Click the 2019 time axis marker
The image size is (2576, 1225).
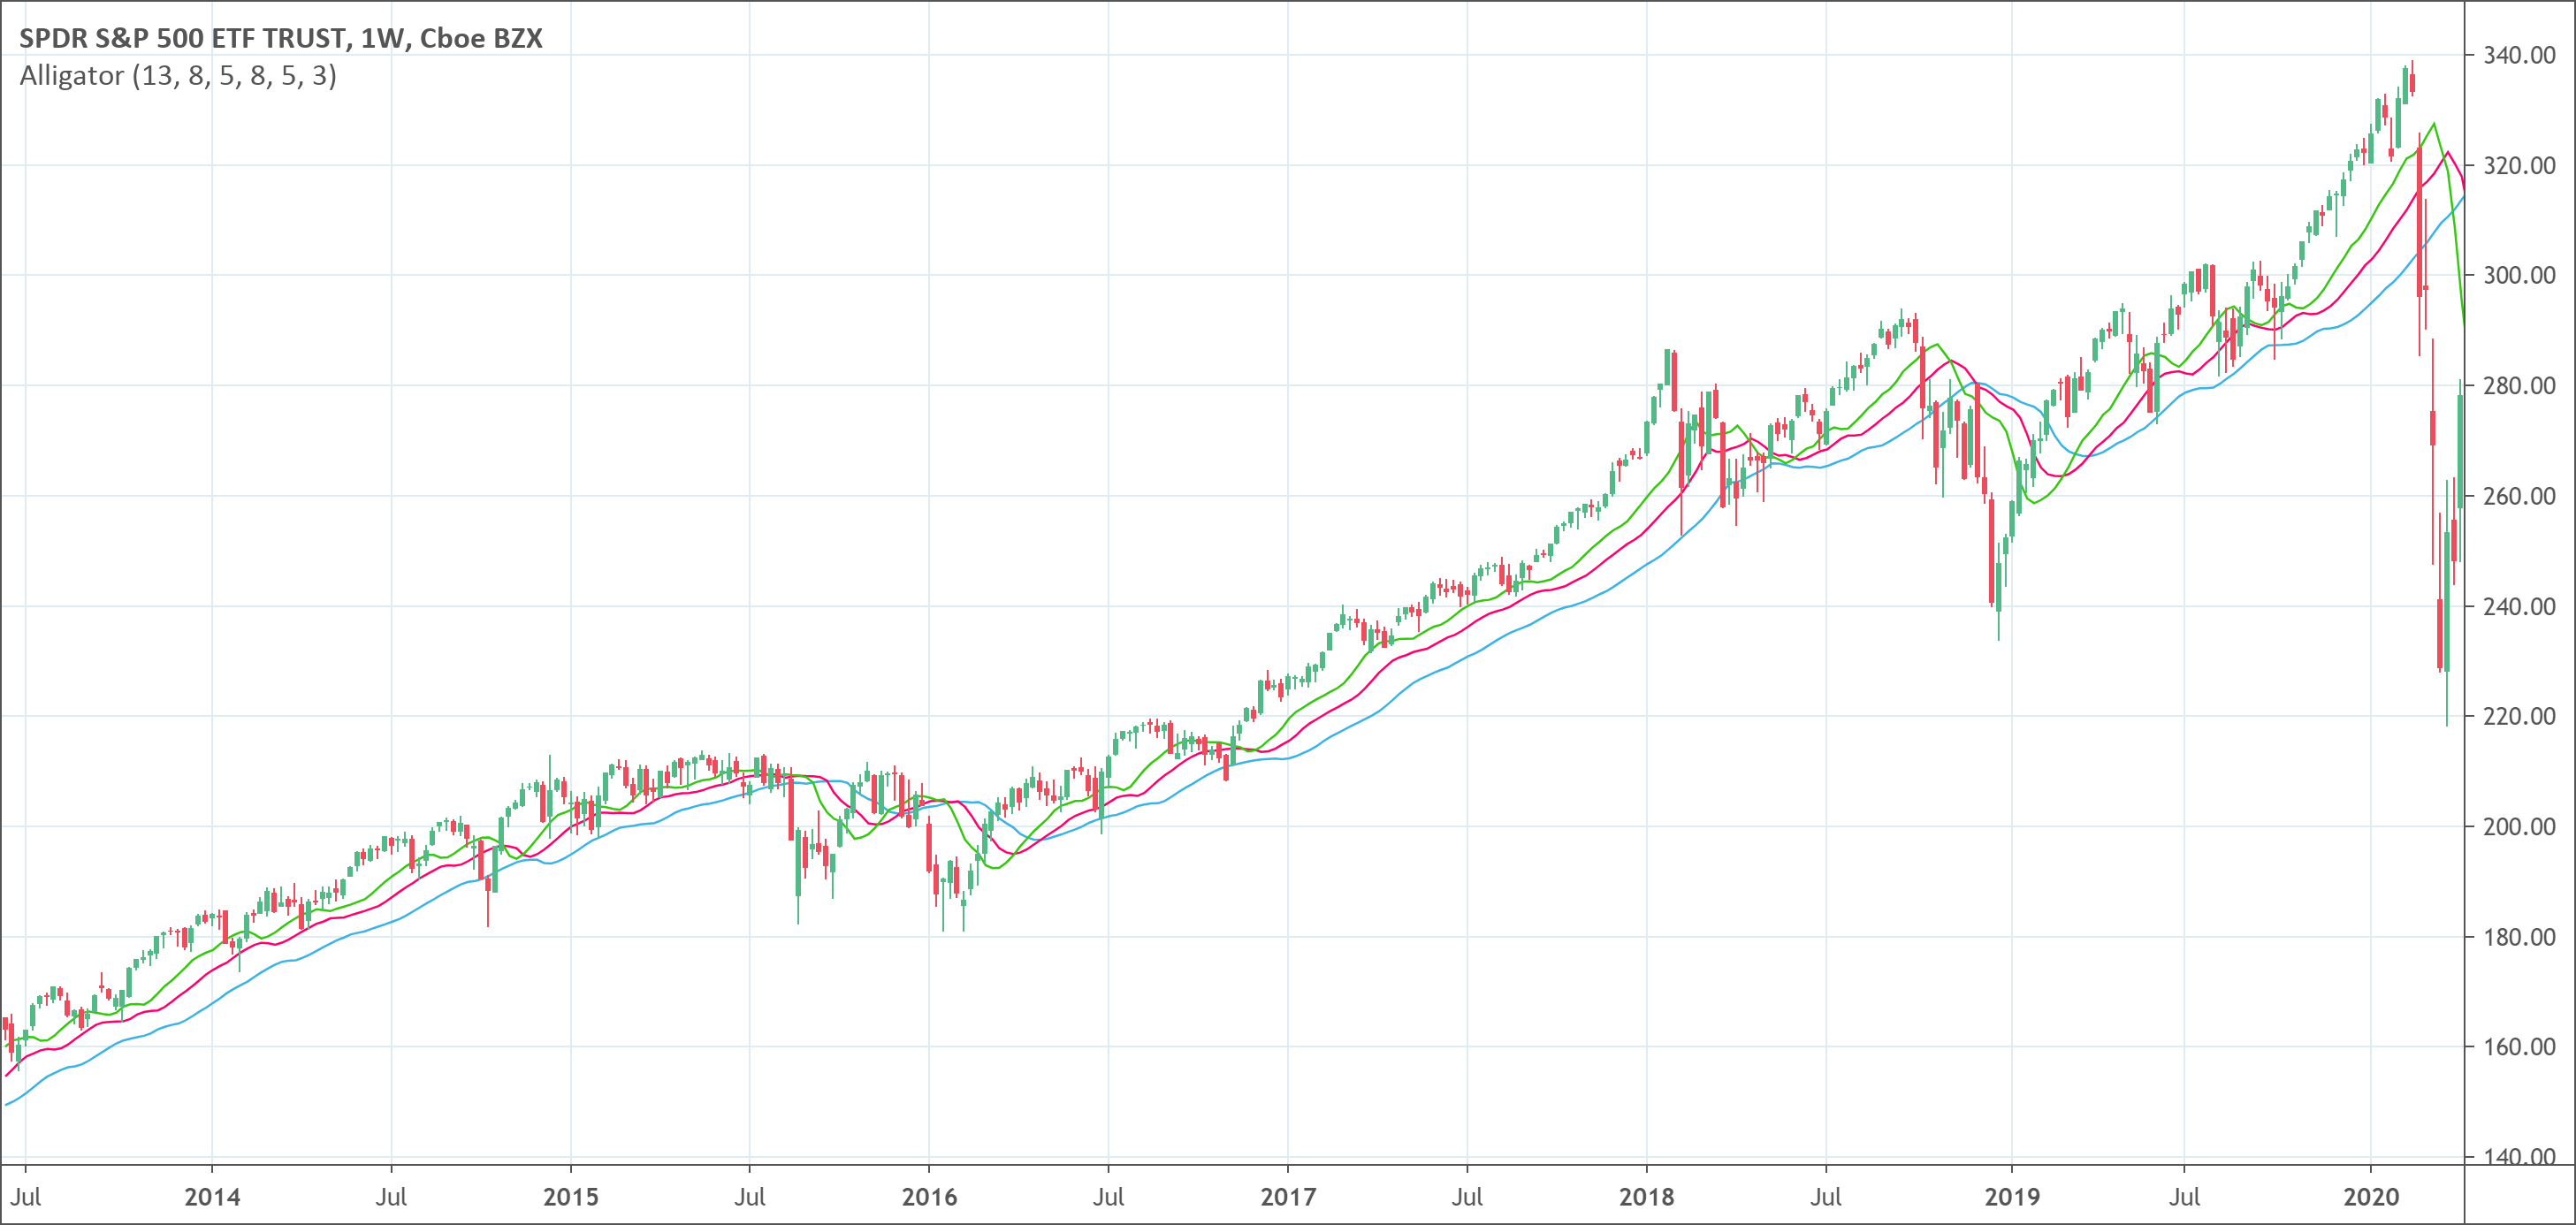click(2012, 1197)
